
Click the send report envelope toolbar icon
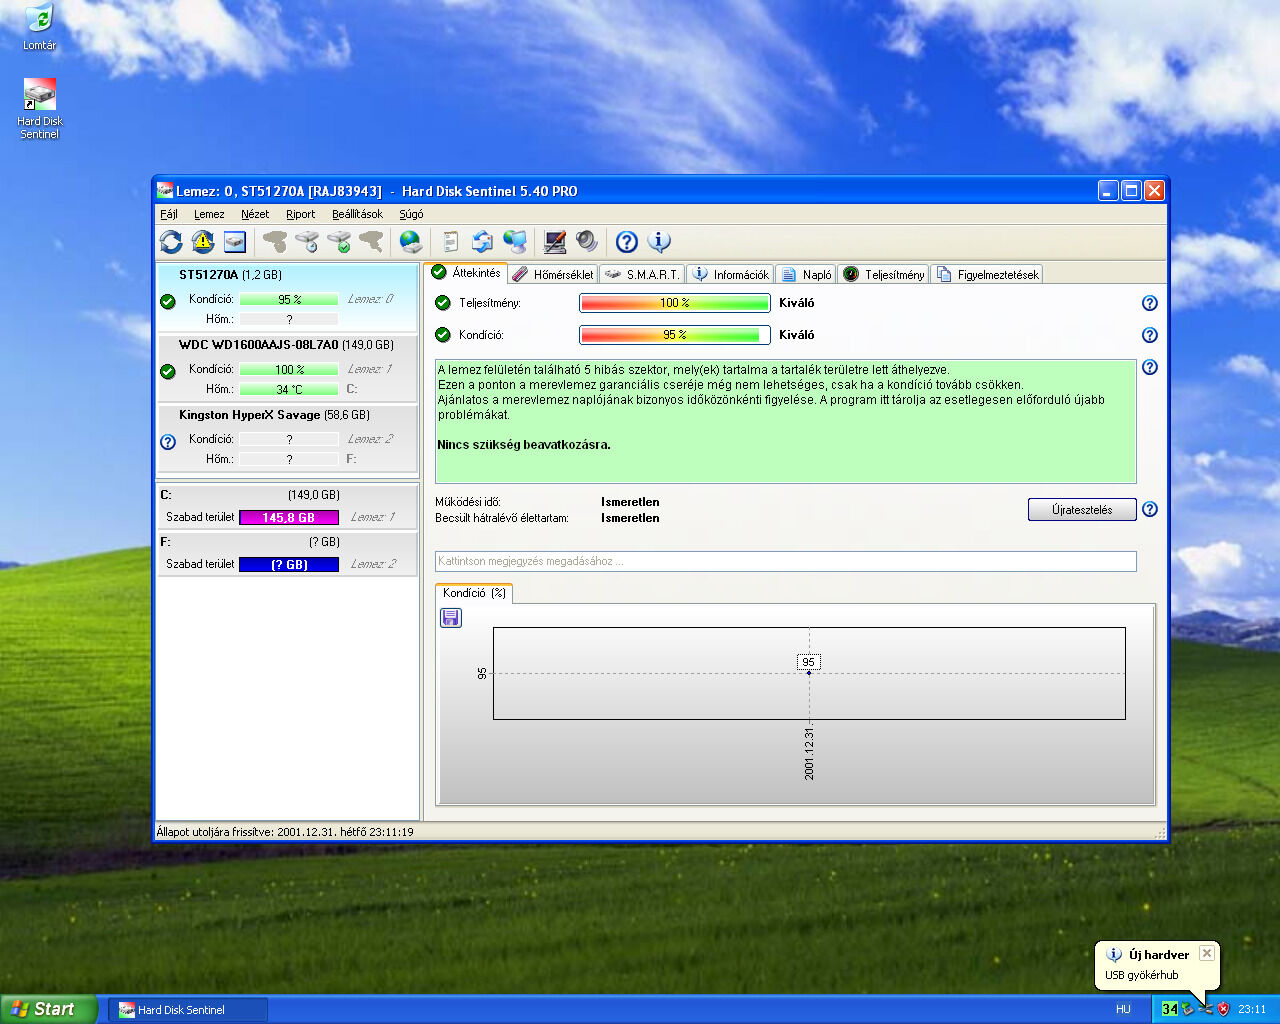pos(482,242)
